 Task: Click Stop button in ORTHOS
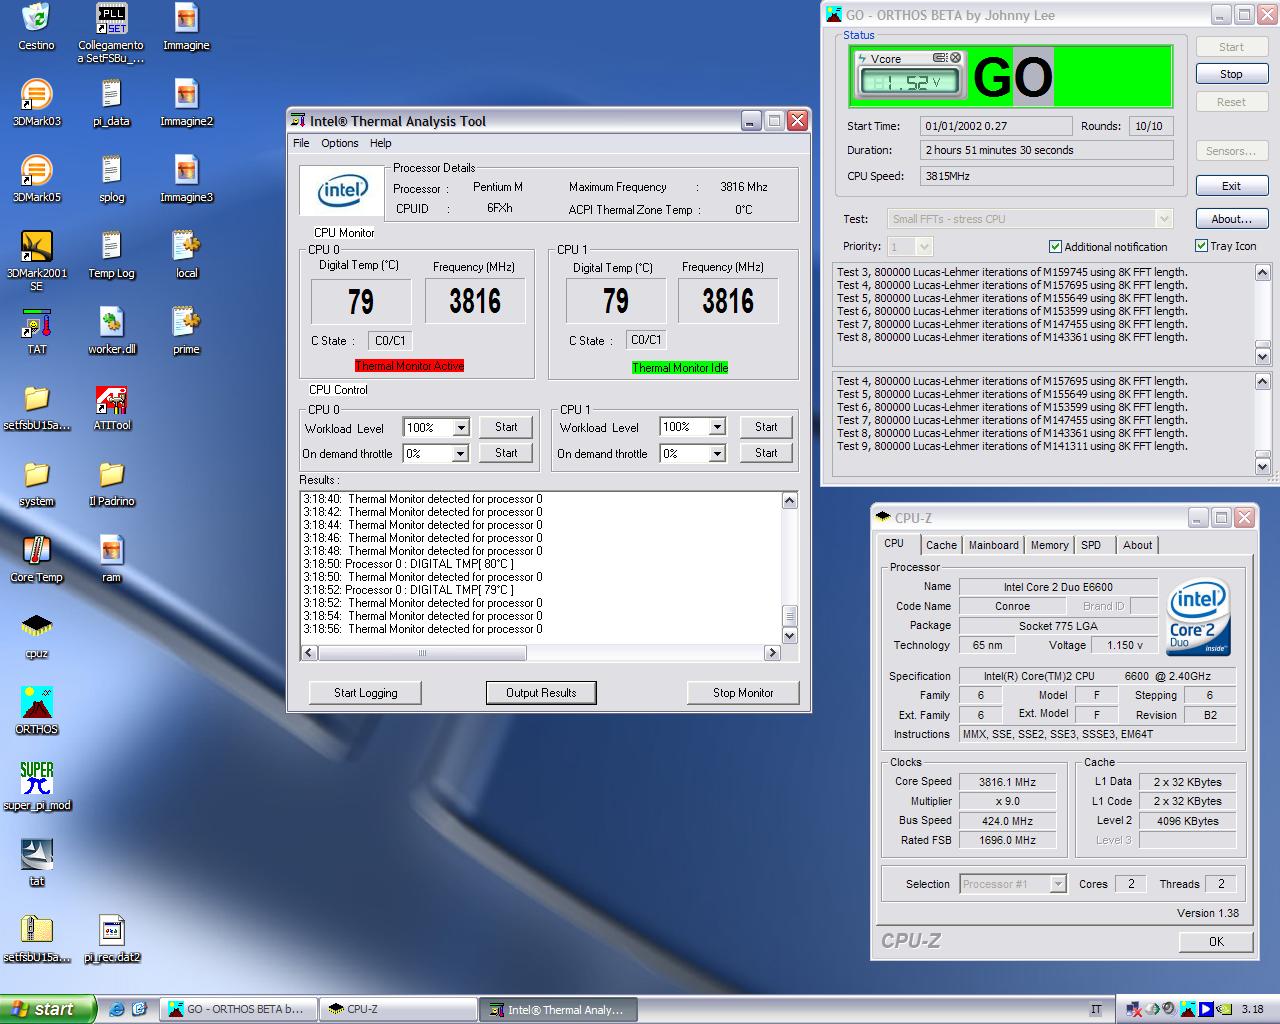(1231, 74)
